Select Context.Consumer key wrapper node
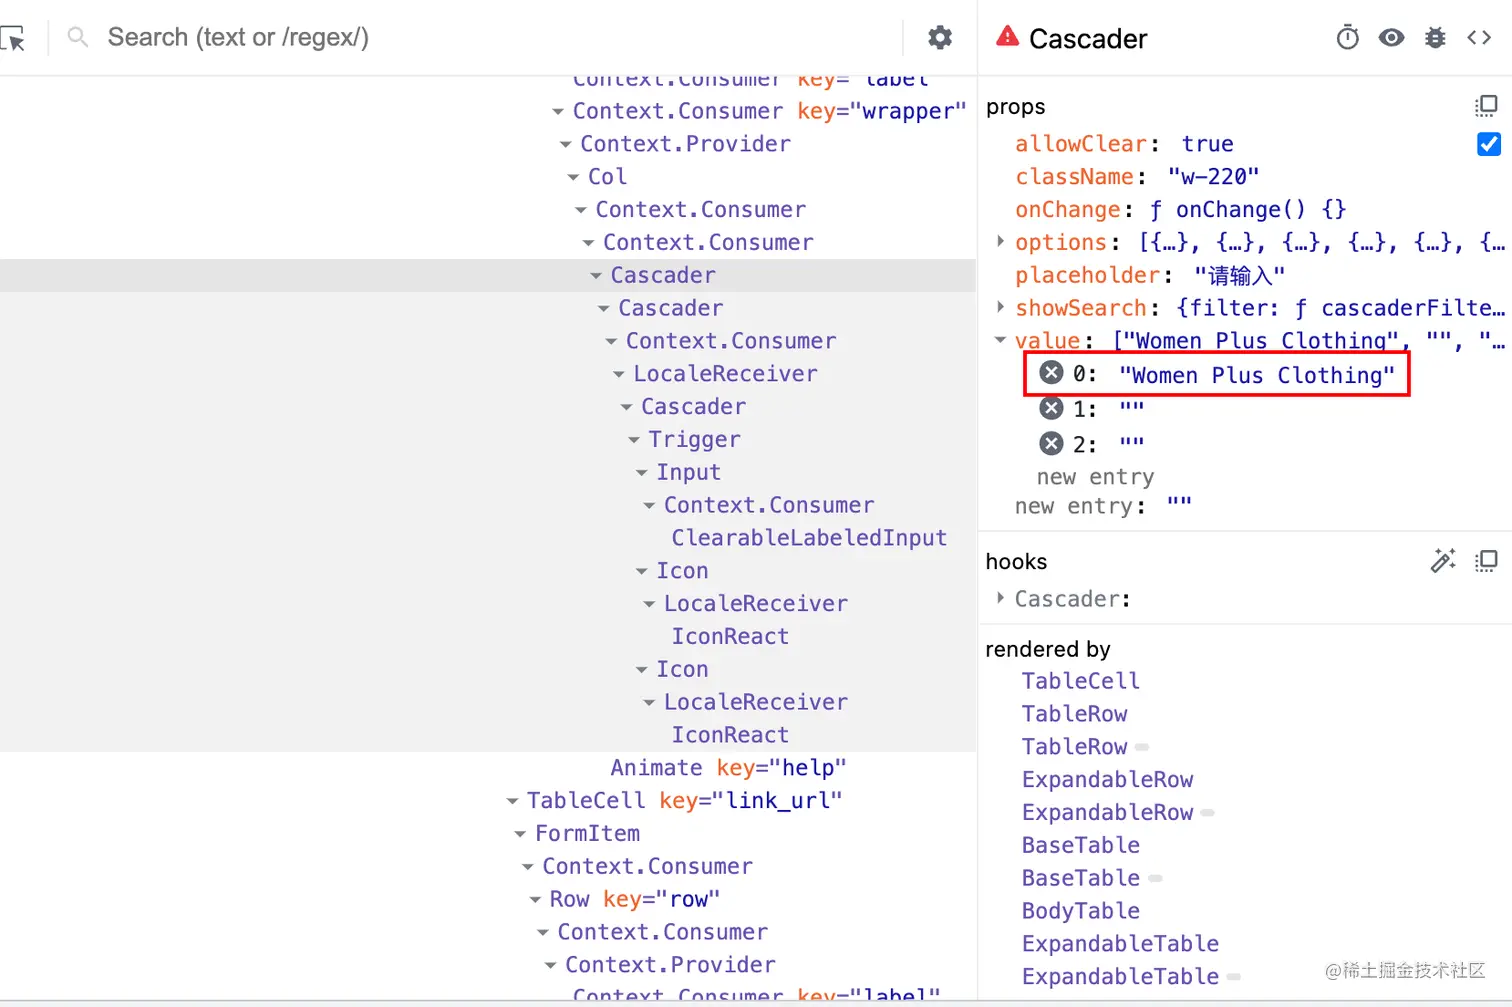This screenshot has width=1512, height=1007. pos(769,111)
